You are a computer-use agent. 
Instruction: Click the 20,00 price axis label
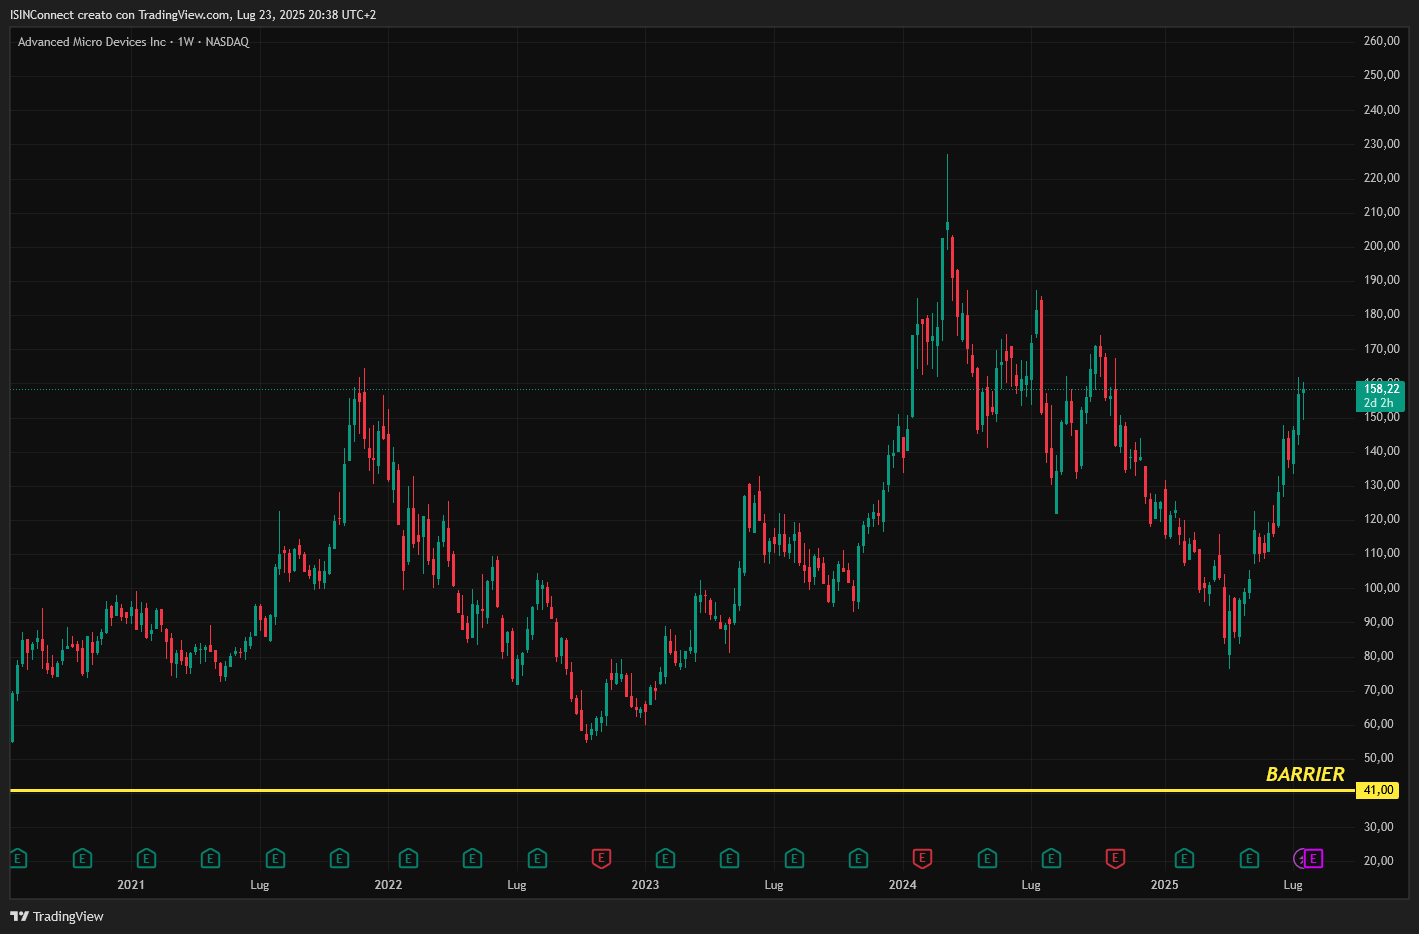point(1378,861)
